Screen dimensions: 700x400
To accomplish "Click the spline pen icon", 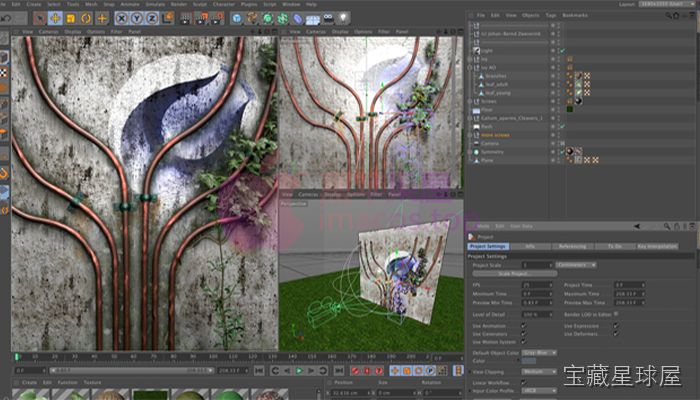I will click(252, 18).
